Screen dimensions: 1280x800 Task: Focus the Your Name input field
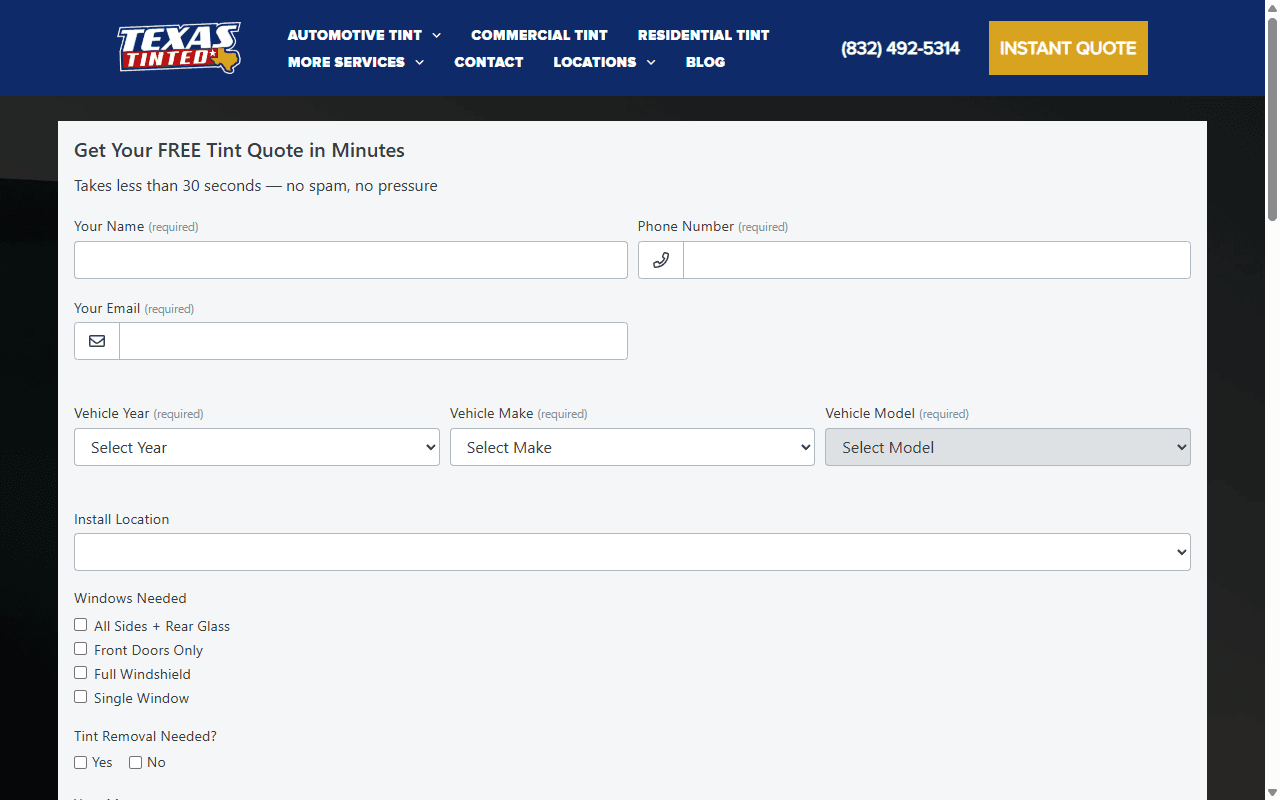(351, 260)
